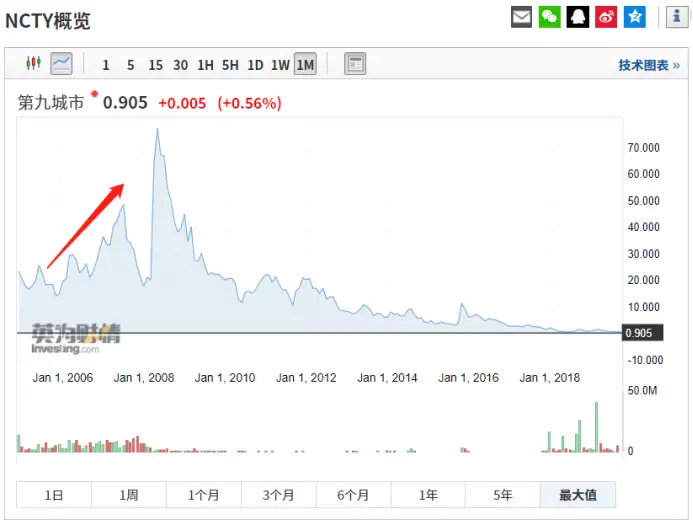Set interval to 1D
This screenshot has width=693, height=525.
(x=255, y=65)
